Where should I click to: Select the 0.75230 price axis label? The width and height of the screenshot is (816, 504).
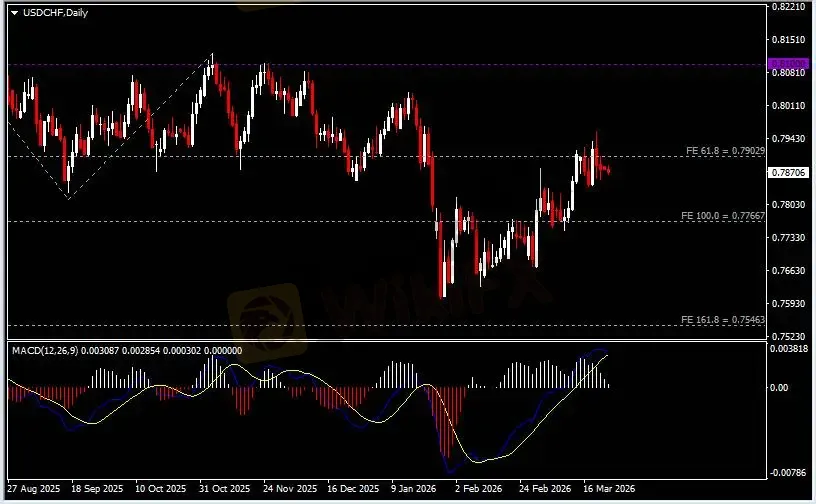coord(787,336)
